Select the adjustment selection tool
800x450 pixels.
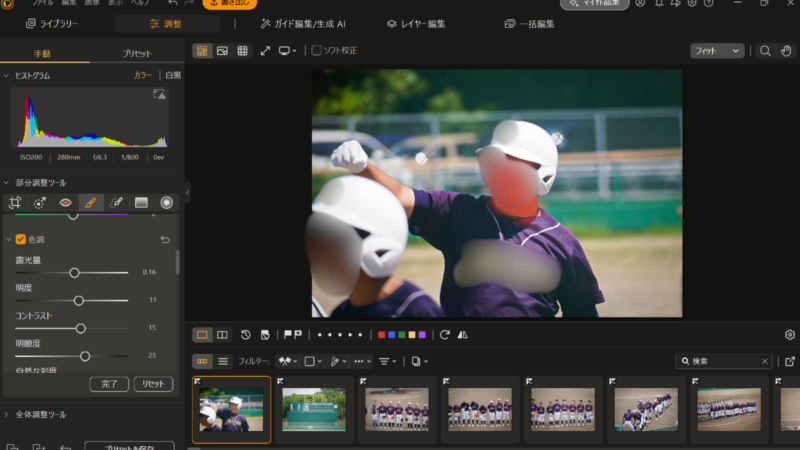click(x=116, y=203)
